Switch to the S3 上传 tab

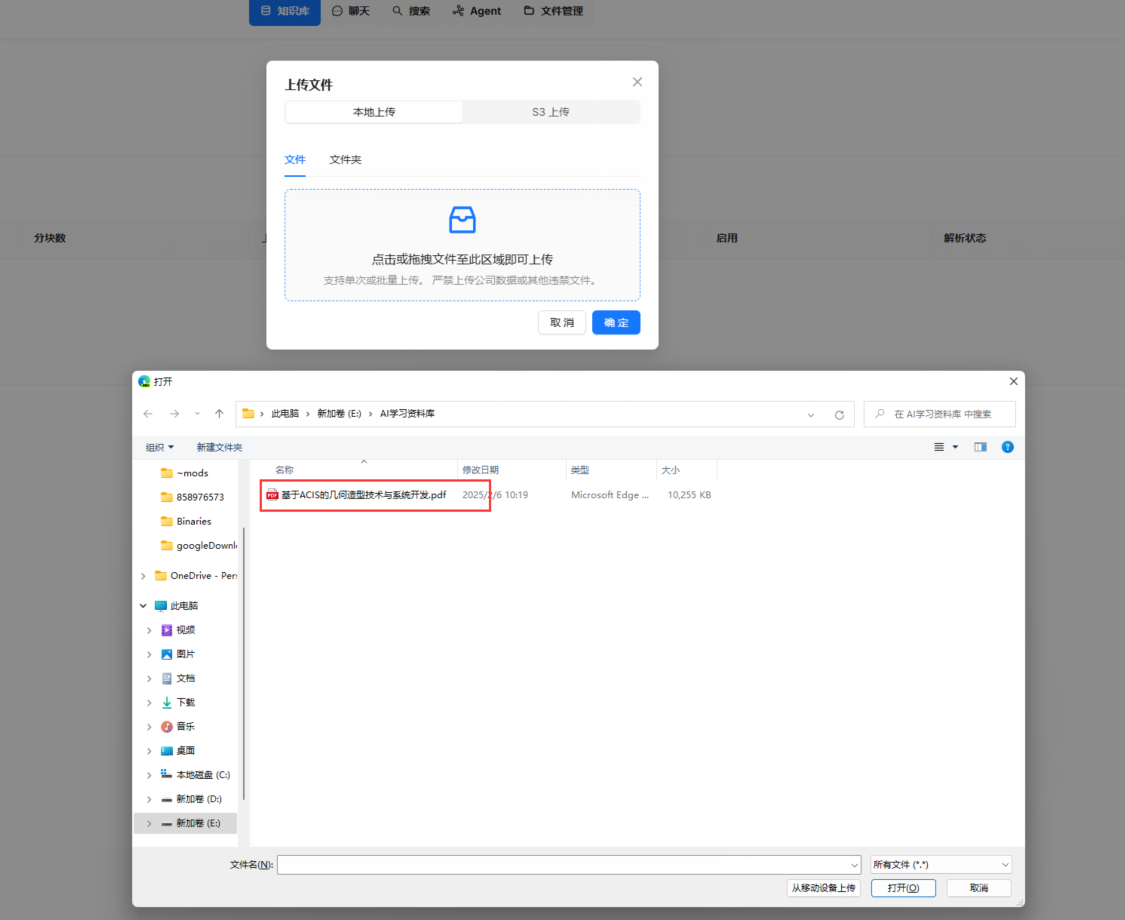tap(550, 112)
